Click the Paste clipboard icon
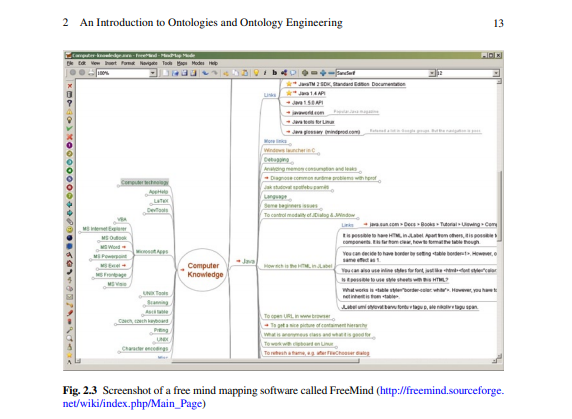The height and width of the screenshot is (419, 572). [x=245, y=73]
